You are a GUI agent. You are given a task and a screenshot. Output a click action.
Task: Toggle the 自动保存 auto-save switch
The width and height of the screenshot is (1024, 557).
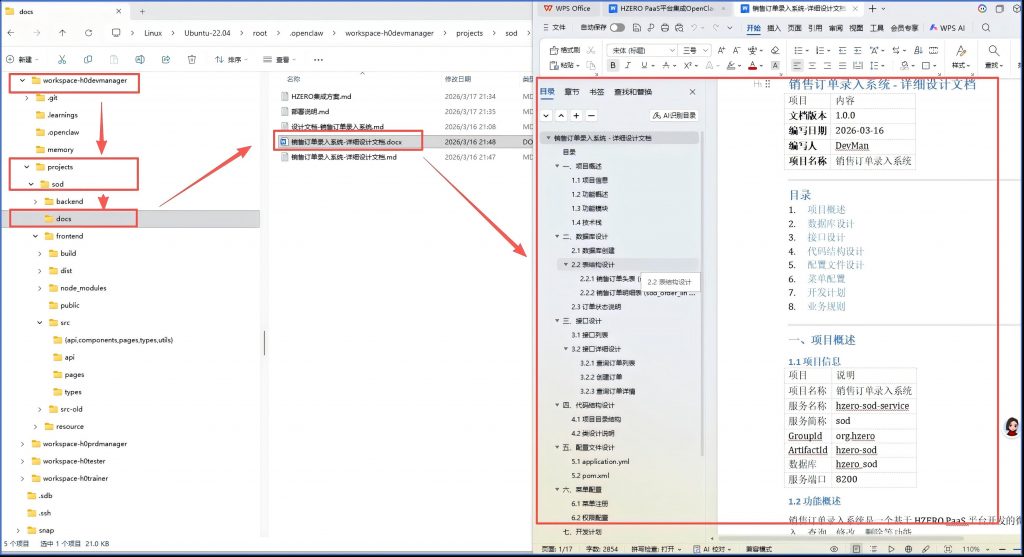(617, 28)
